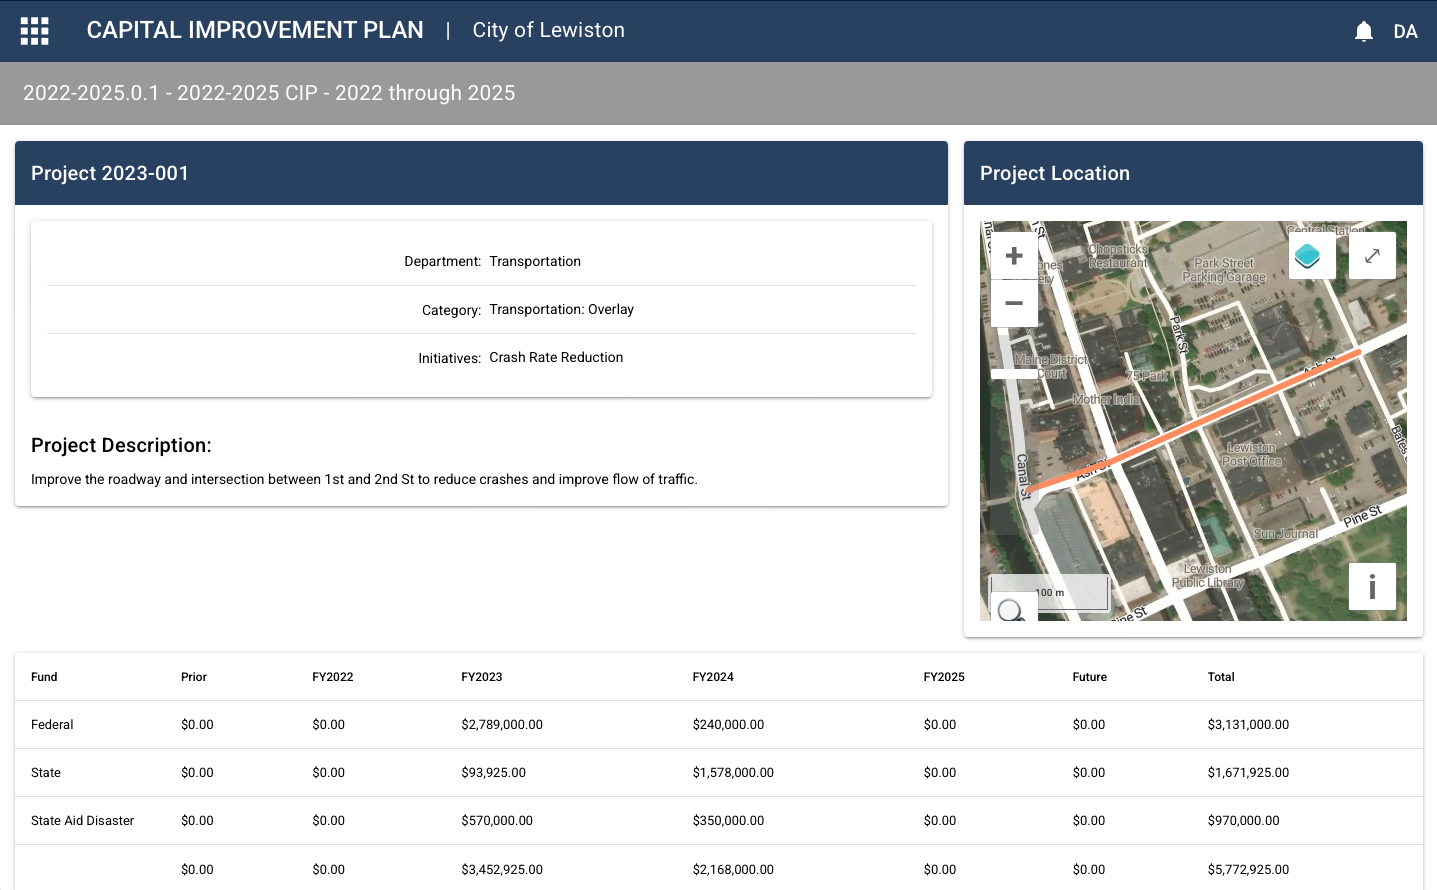Open the map search magnifier tool
1437x890 pixels.
click(1012, 608)
